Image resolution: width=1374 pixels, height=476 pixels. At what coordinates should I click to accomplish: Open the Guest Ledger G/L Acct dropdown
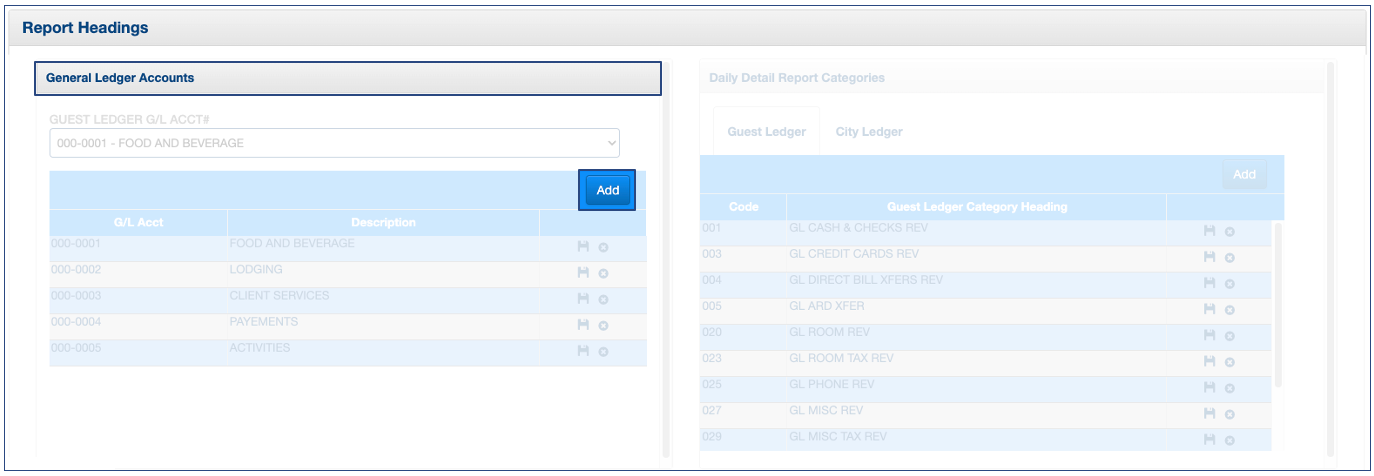[334, 143]
